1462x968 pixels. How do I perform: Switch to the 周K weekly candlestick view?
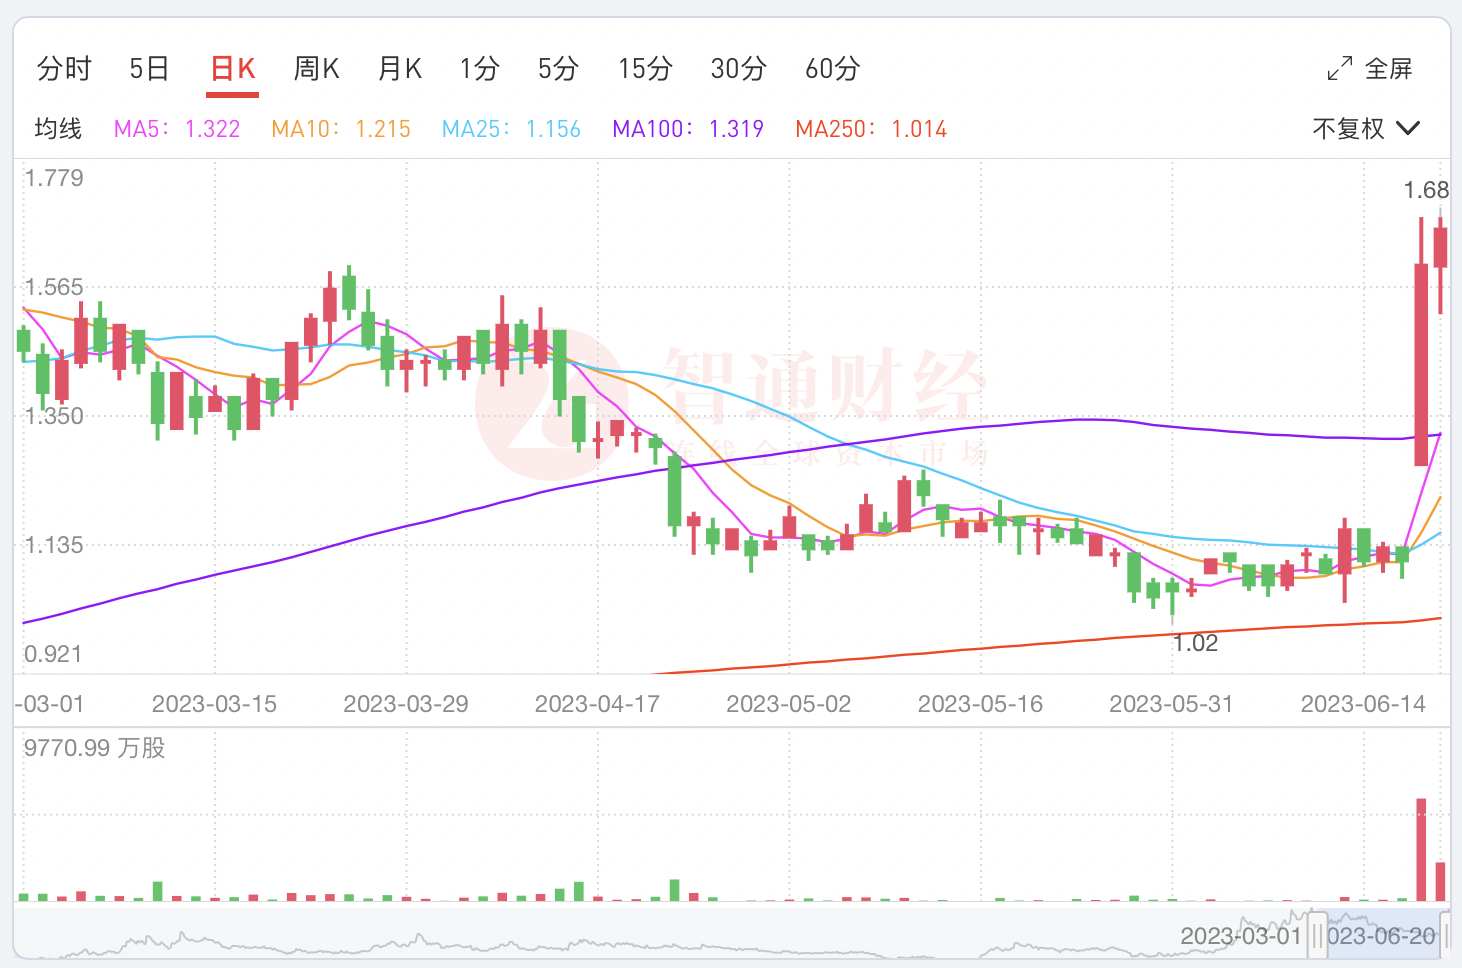pyautogui.click(x=315, y=68)
